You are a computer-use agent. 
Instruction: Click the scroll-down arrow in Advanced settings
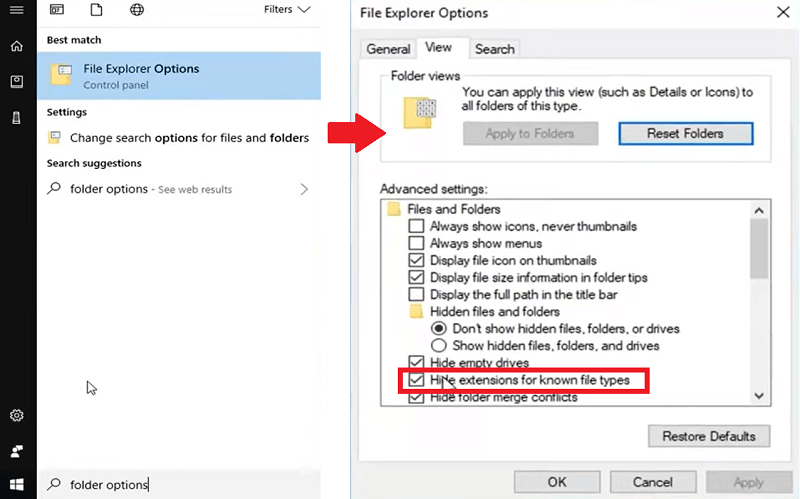pyautogui.click(x=758, y=397)
